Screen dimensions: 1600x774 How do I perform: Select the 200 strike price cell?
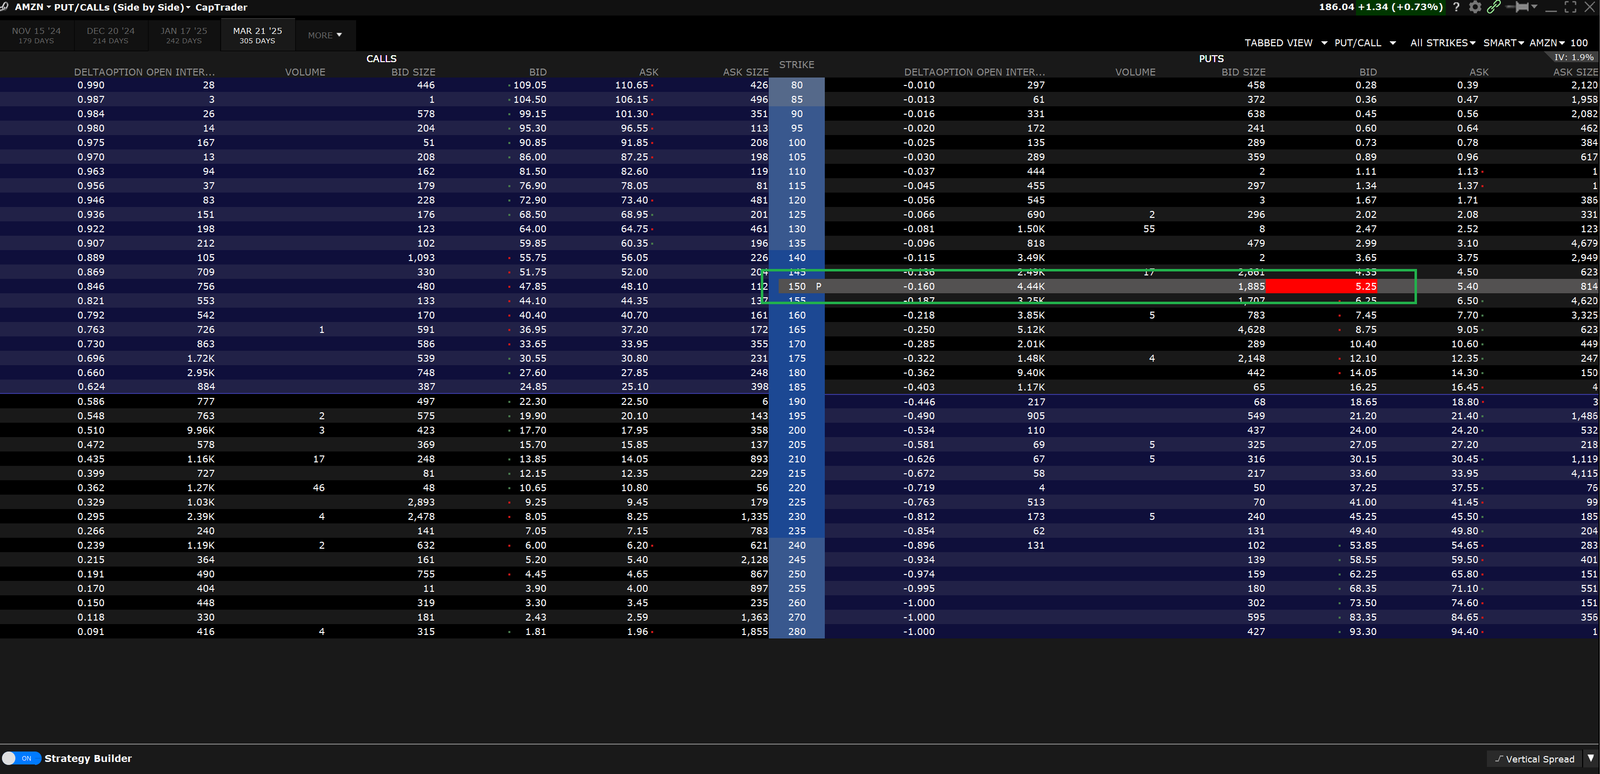(797, 430)
